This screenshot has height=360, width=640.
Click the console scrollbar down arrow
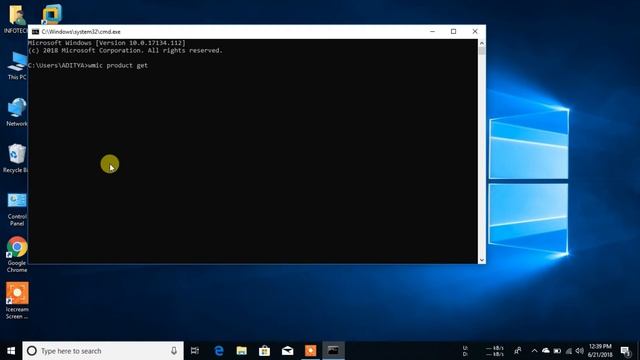tap(482, 260)
